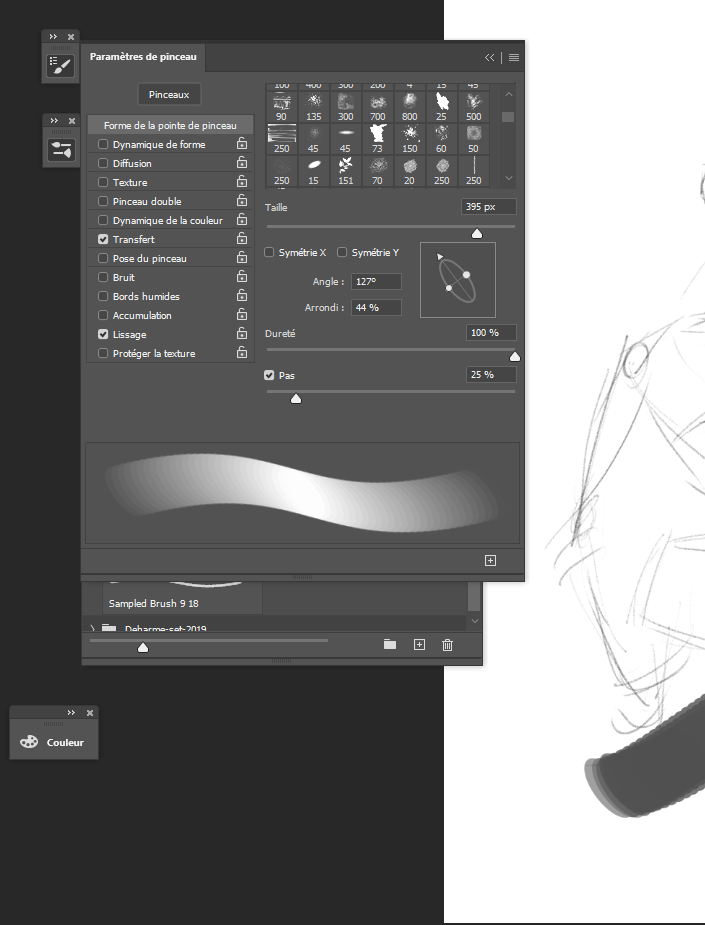Disable the Transfert checkbox

[103, 240]
